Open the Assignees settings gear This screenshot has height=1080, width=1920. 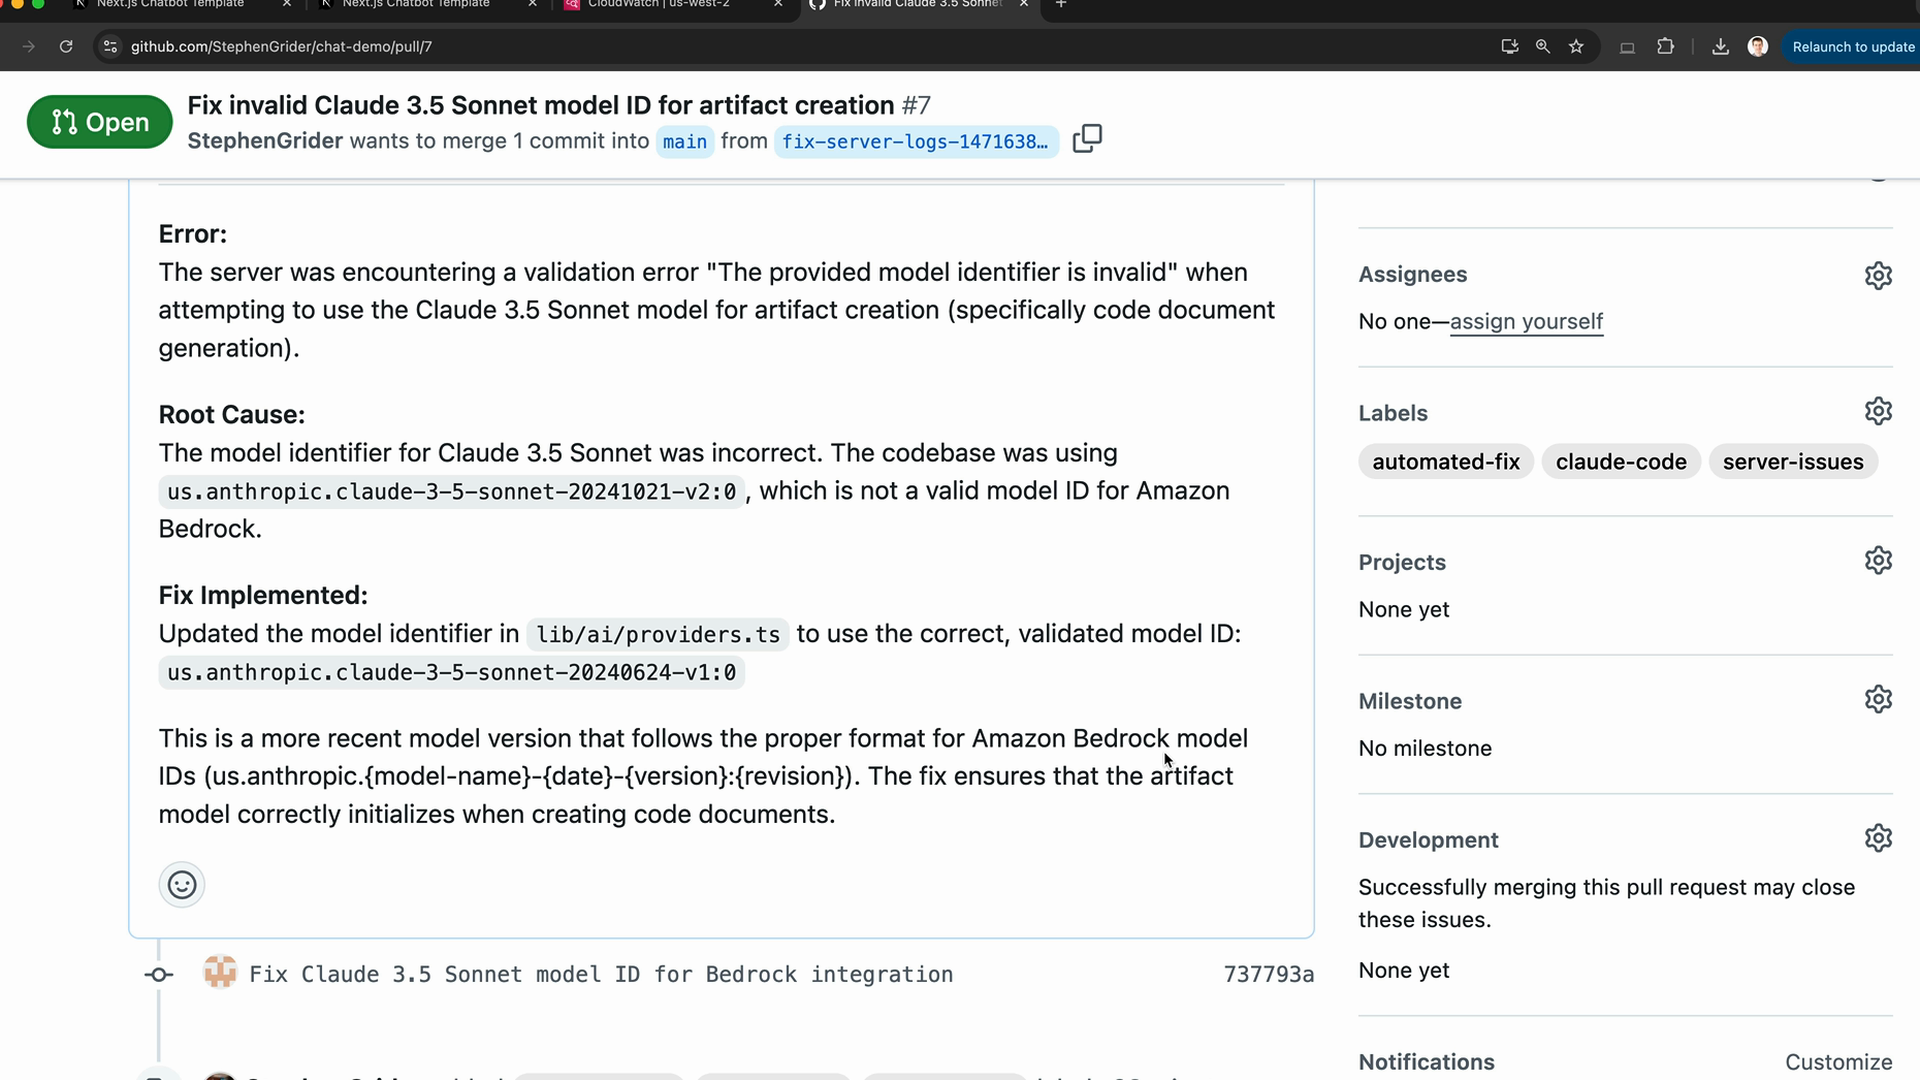1878,275
